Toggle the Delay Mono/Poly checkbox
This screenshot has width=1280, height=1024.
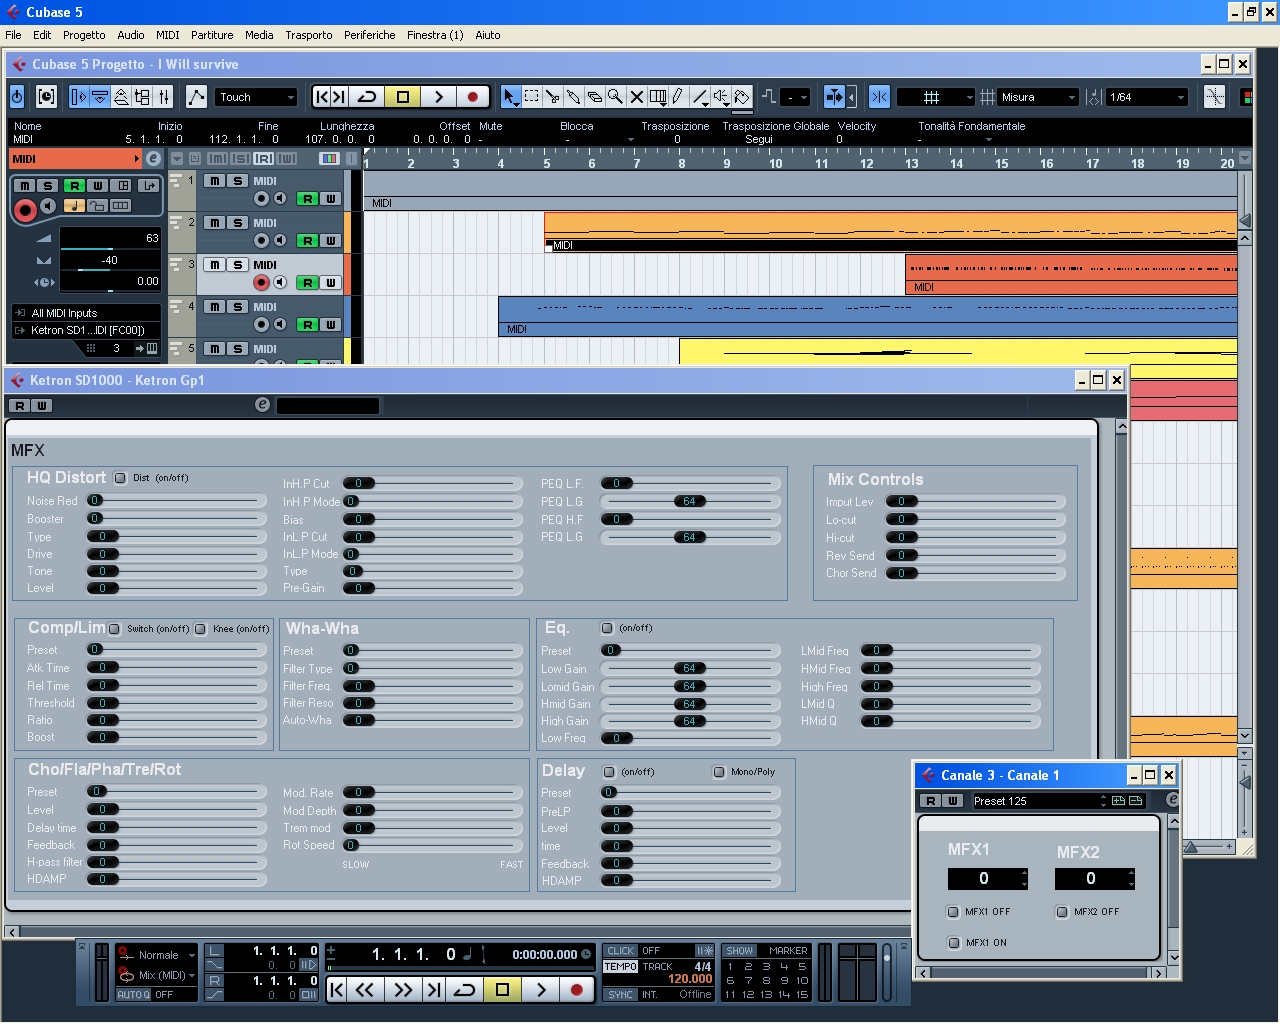pos(719,772)
